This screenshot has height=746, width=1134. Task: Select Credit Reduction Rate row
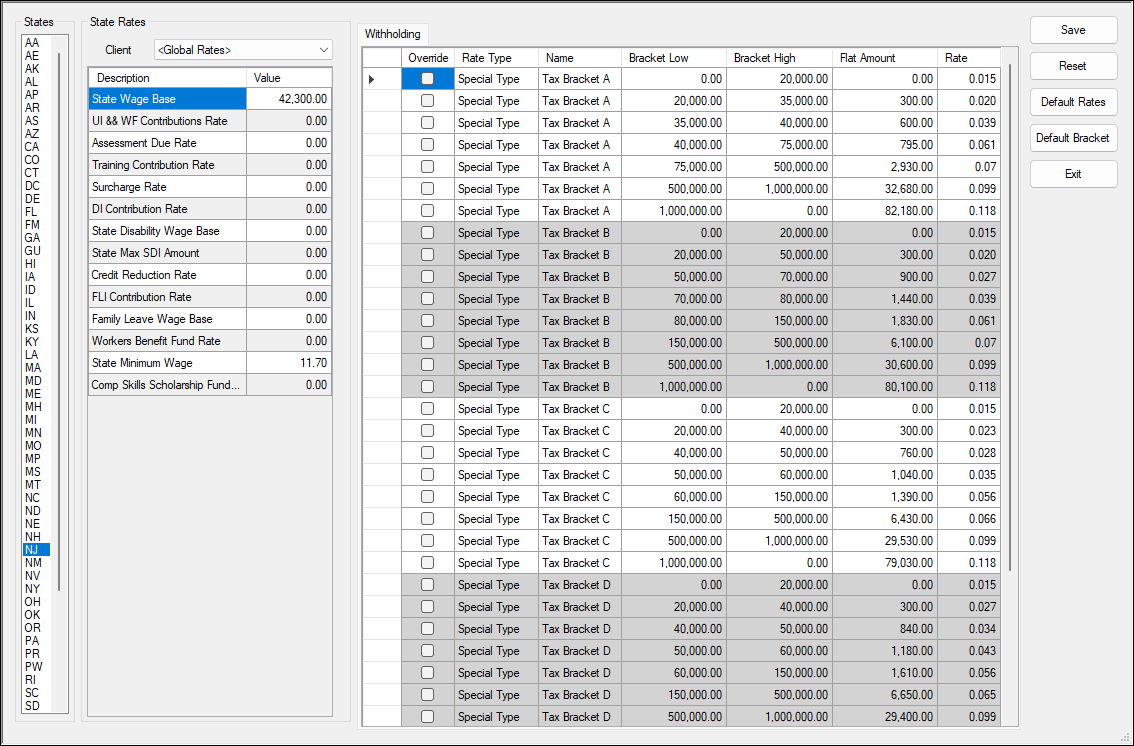tap(210, 275)
